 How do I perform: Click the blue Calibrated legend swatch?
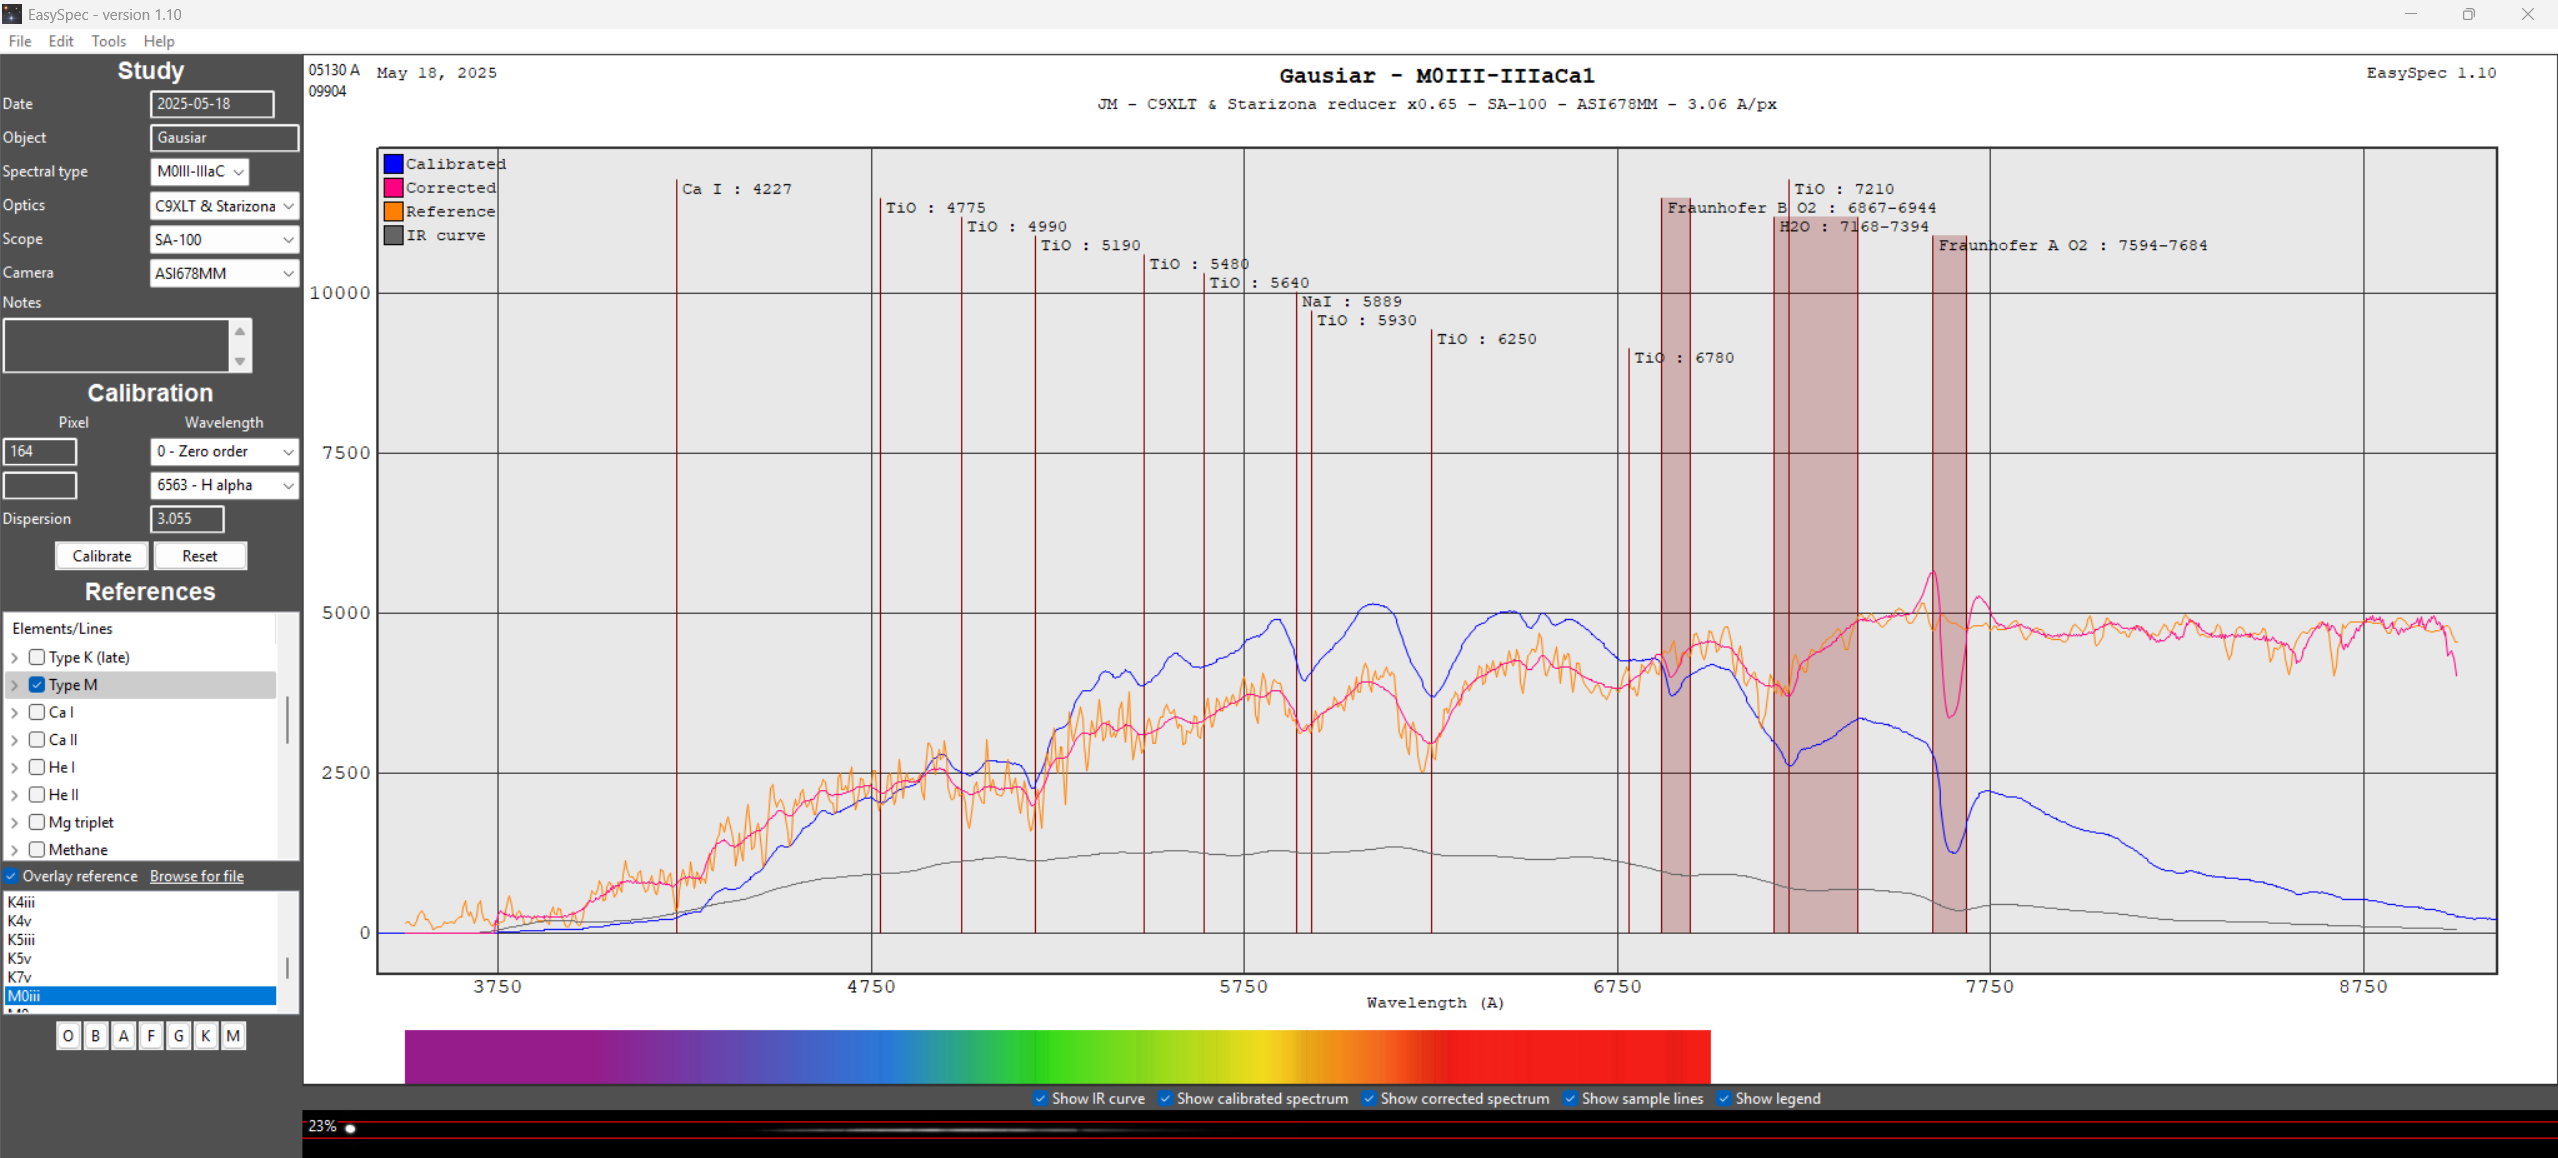pos(393,164)
